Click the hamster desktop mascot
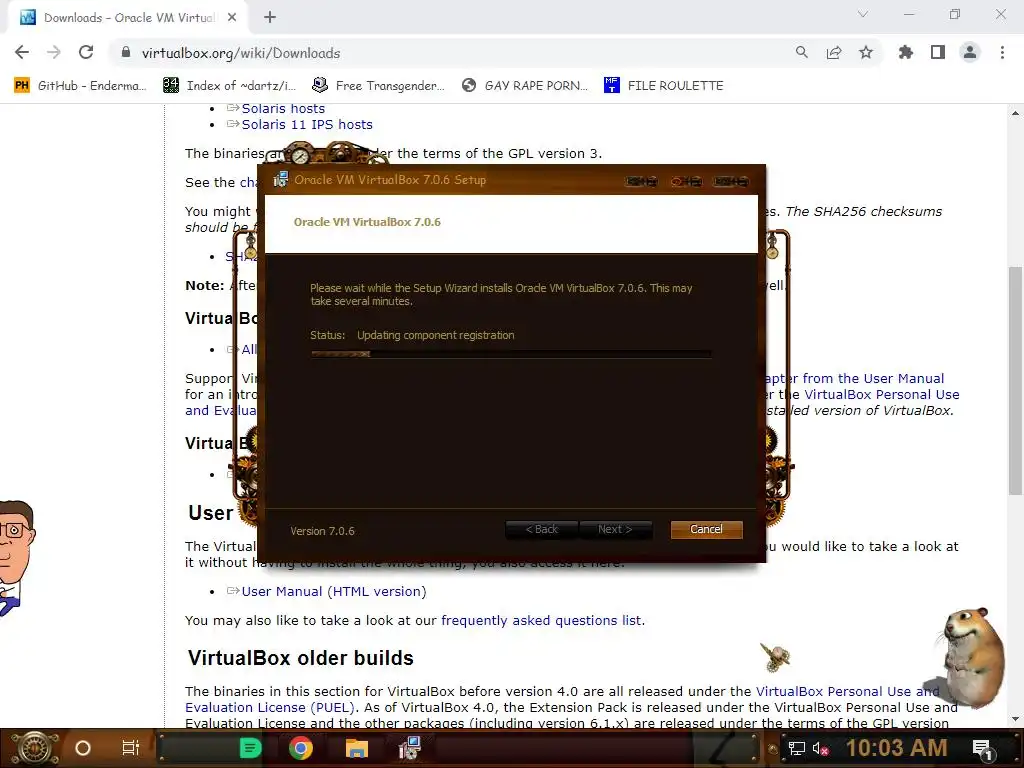This screenshot has height=768, width=1024. pos(970,657)
